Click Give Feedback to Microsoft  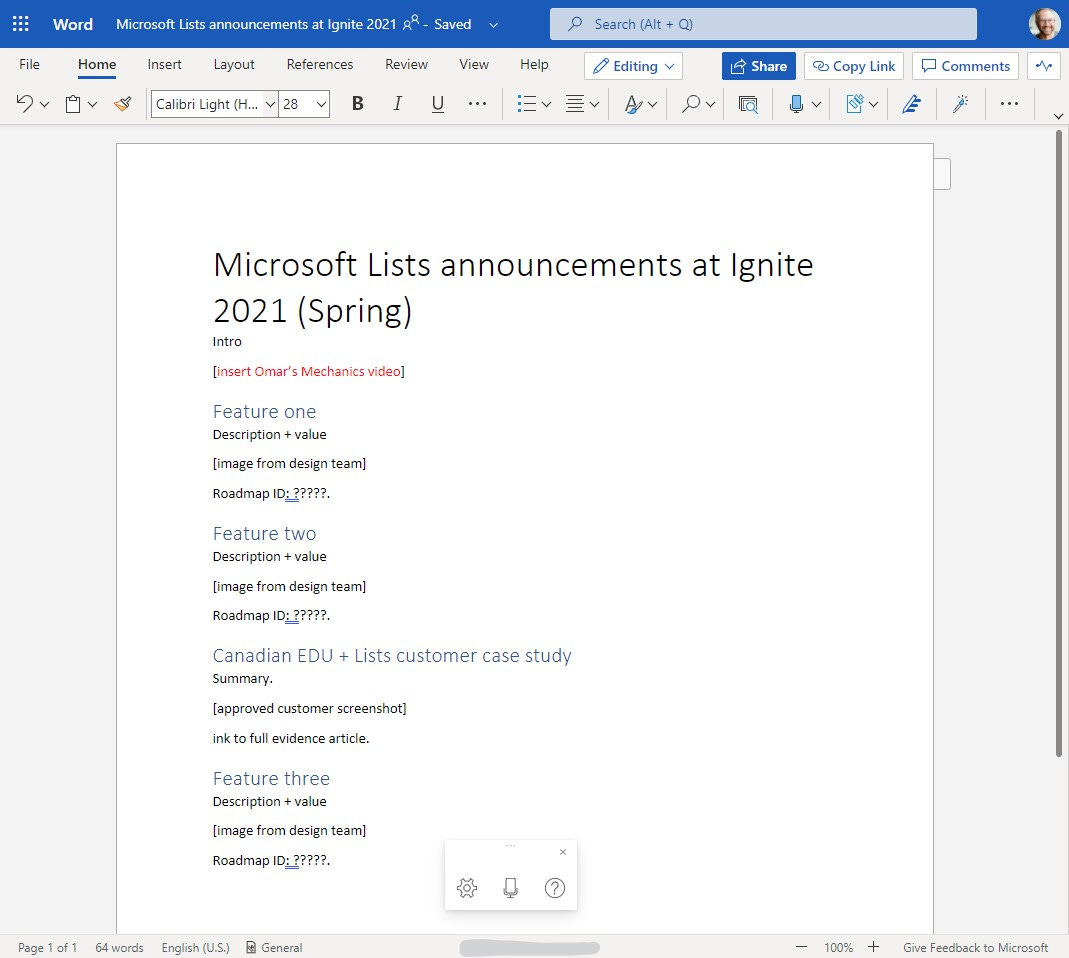click(x=975, y=947)
